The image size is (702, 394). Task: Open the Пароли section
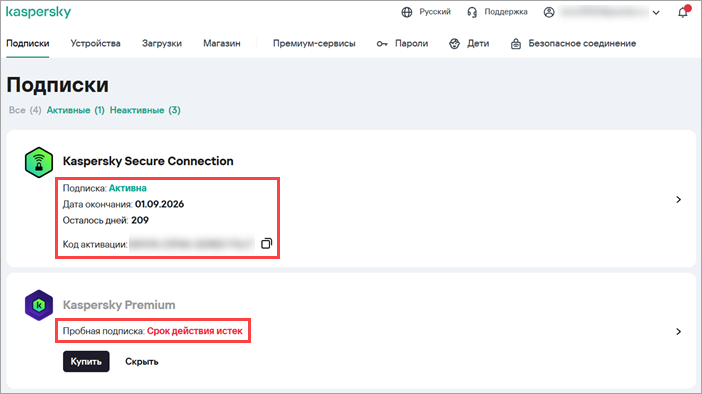pos(411,43)
